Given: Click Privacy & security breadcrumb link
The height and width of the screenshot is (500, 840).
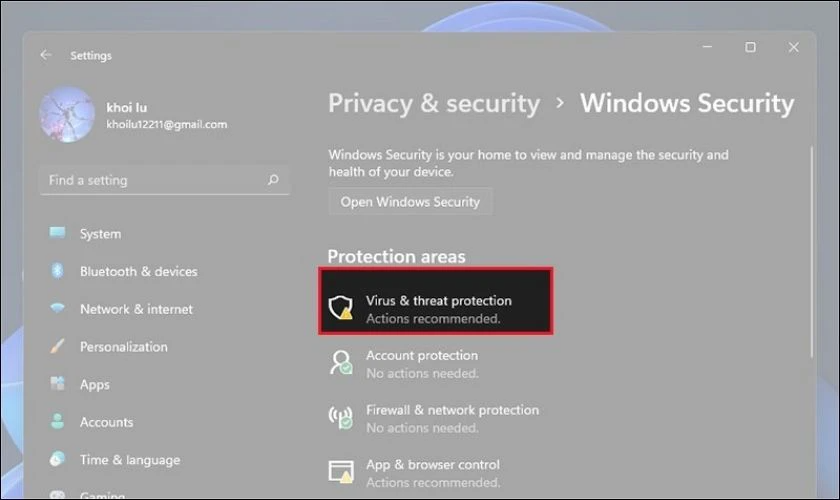Looking at the screenshot, I should (434, 103).
